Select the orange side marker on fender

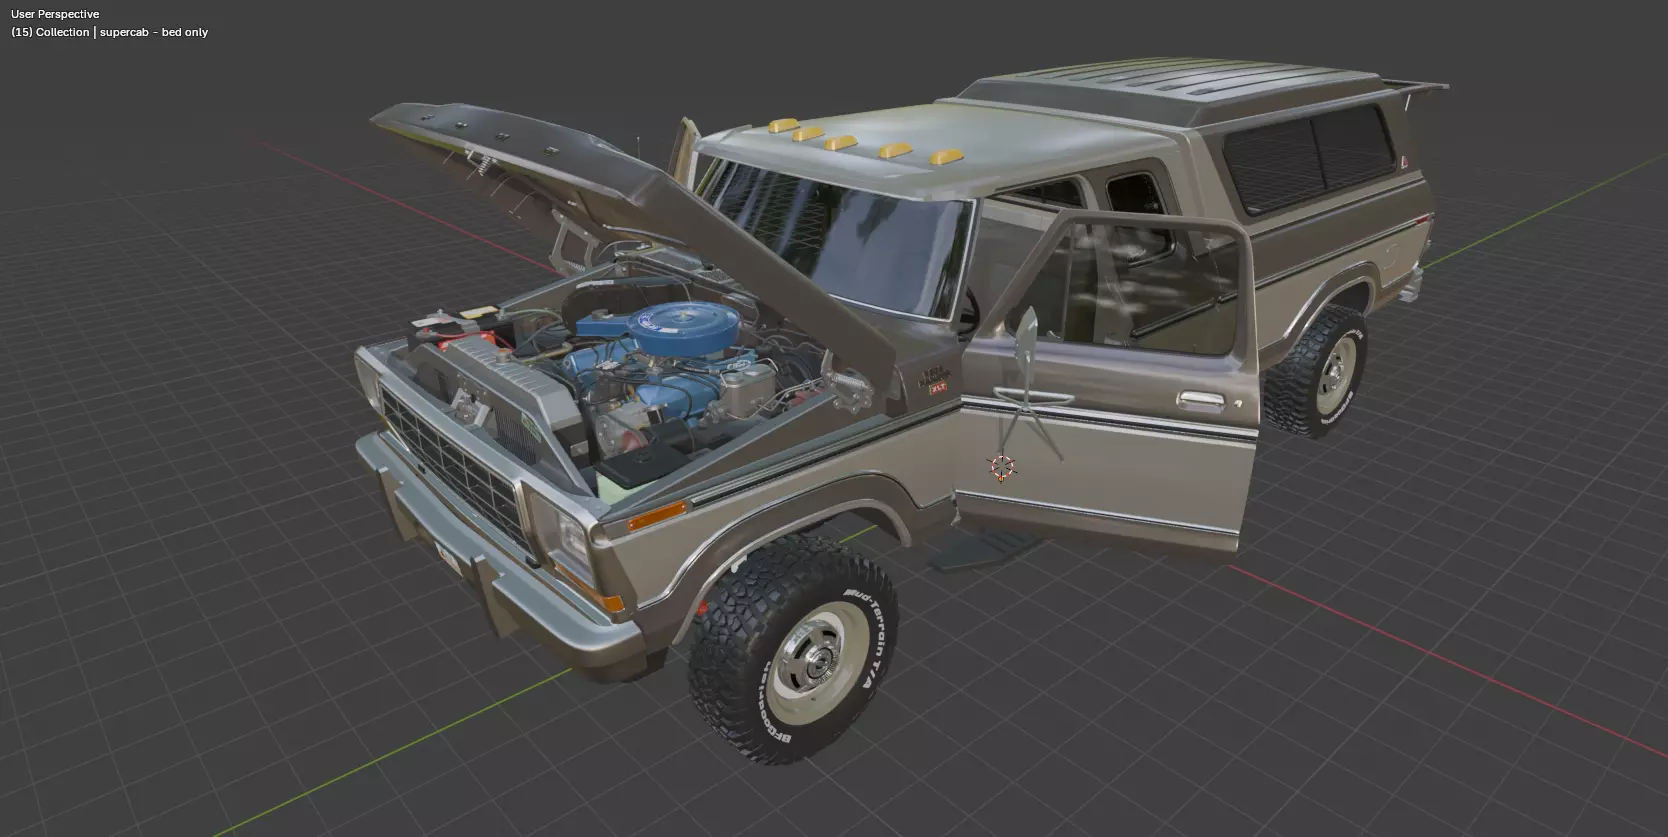pos(659,516)
